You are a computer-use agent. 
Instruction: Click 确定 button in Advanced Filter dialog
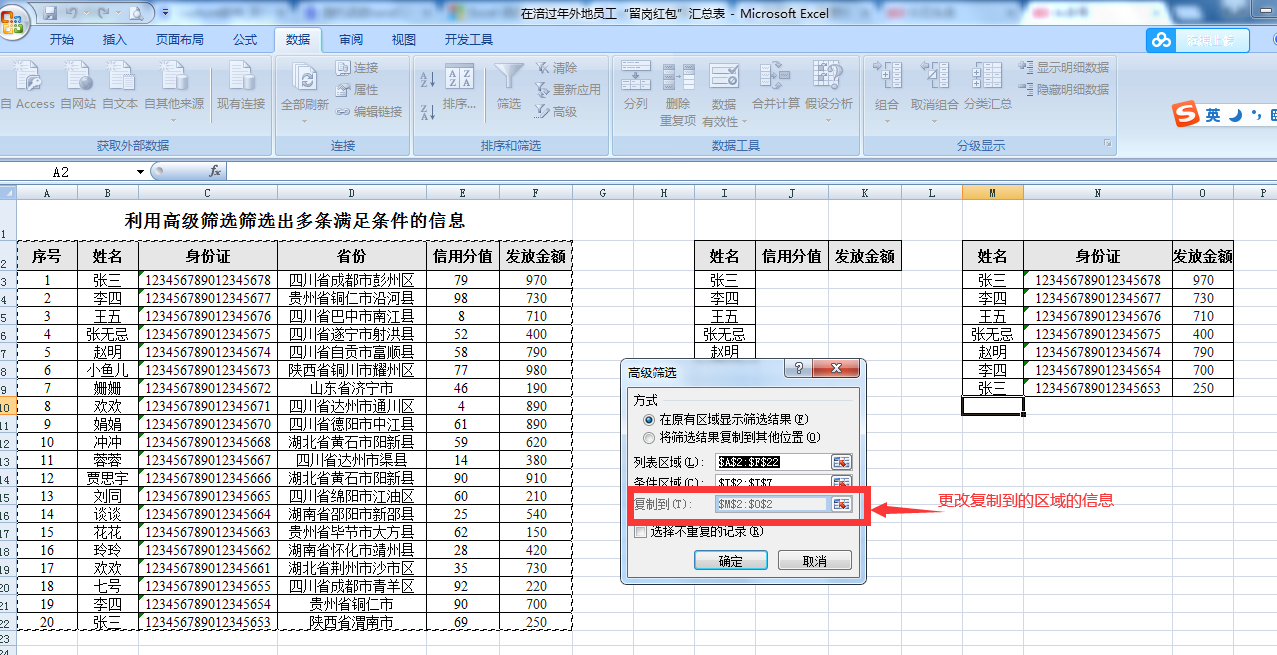pyautogui.click(x=731, y=561)
